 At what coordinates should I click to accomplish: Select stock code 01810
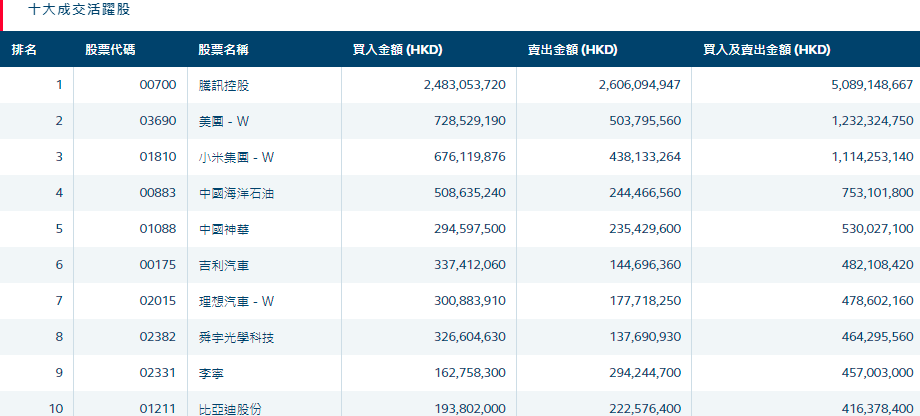(158, 157)
